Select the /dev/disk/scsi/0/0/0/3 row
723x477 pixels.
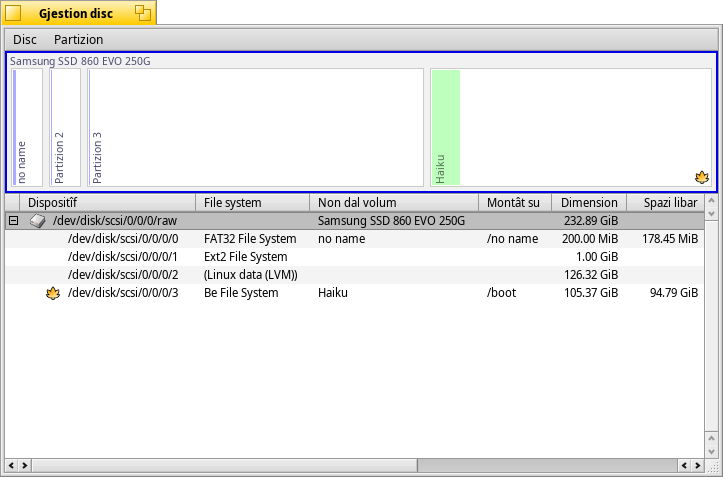[355, 293]
